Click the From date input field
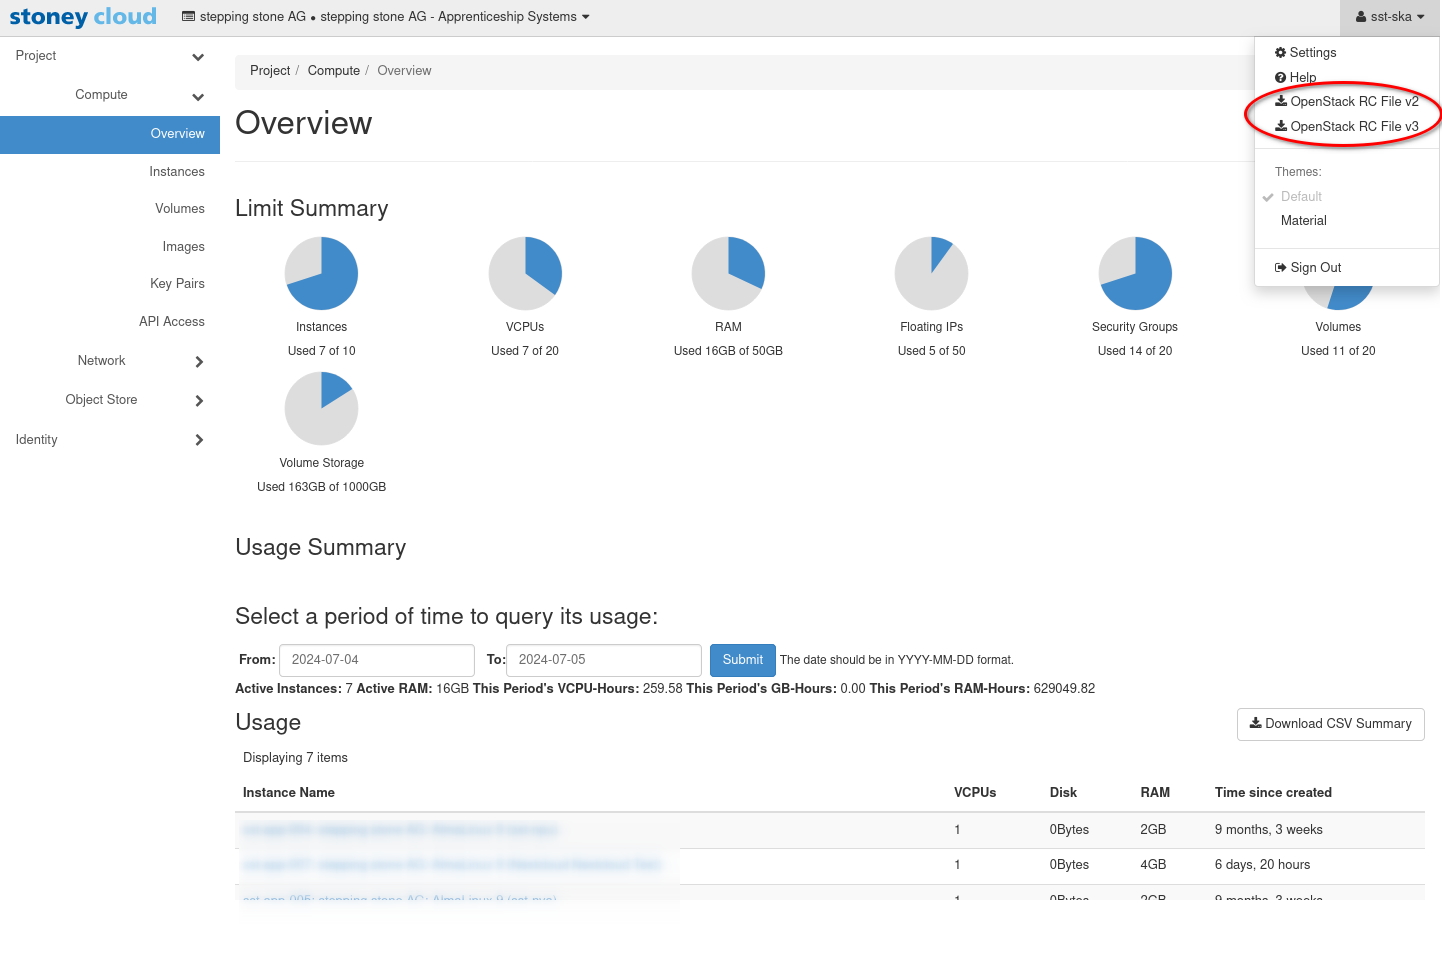Screen dimensions: 1442x954 (x=376, y=660)
